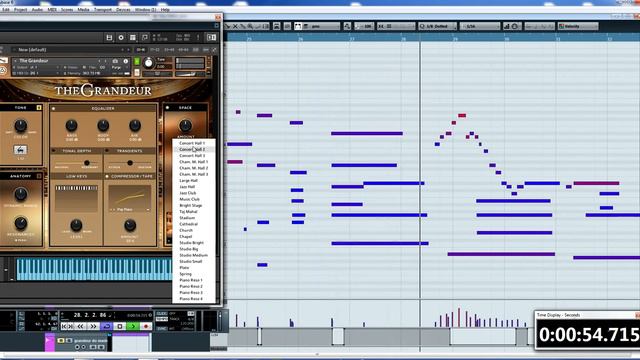Click the Tonal Depth slider handle
640x360 pixels.
point(87,163)
